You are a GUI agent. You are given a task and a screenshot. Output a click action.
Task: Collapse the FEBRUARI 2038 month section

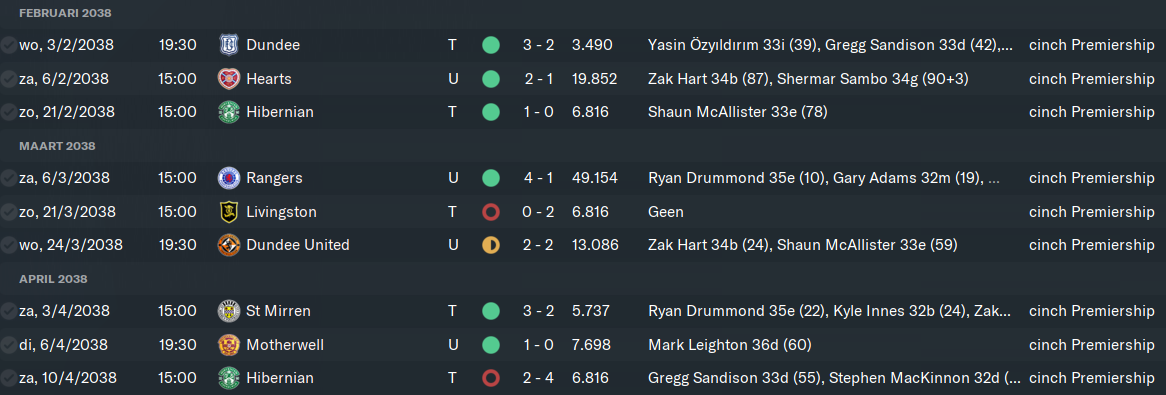[65, 13]
